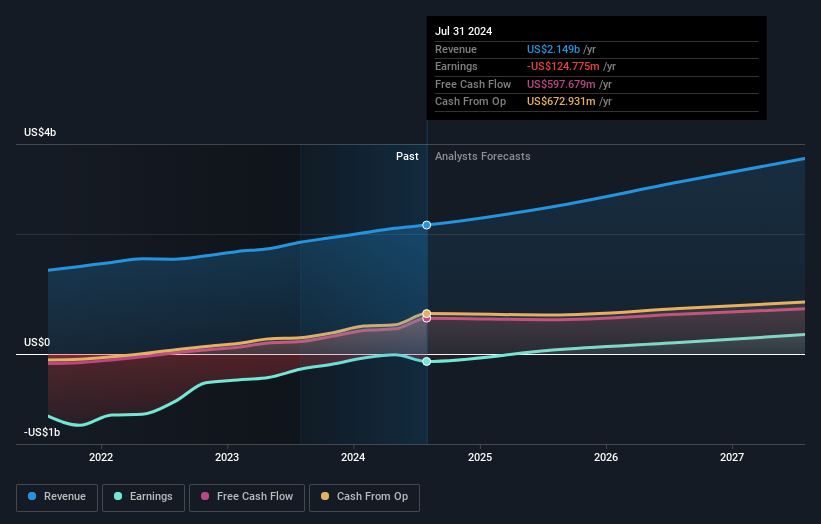Click the Revenue row label in tooltip
Image resolution: width=821 pixels, height=524 pixels.
click(456, 49)
